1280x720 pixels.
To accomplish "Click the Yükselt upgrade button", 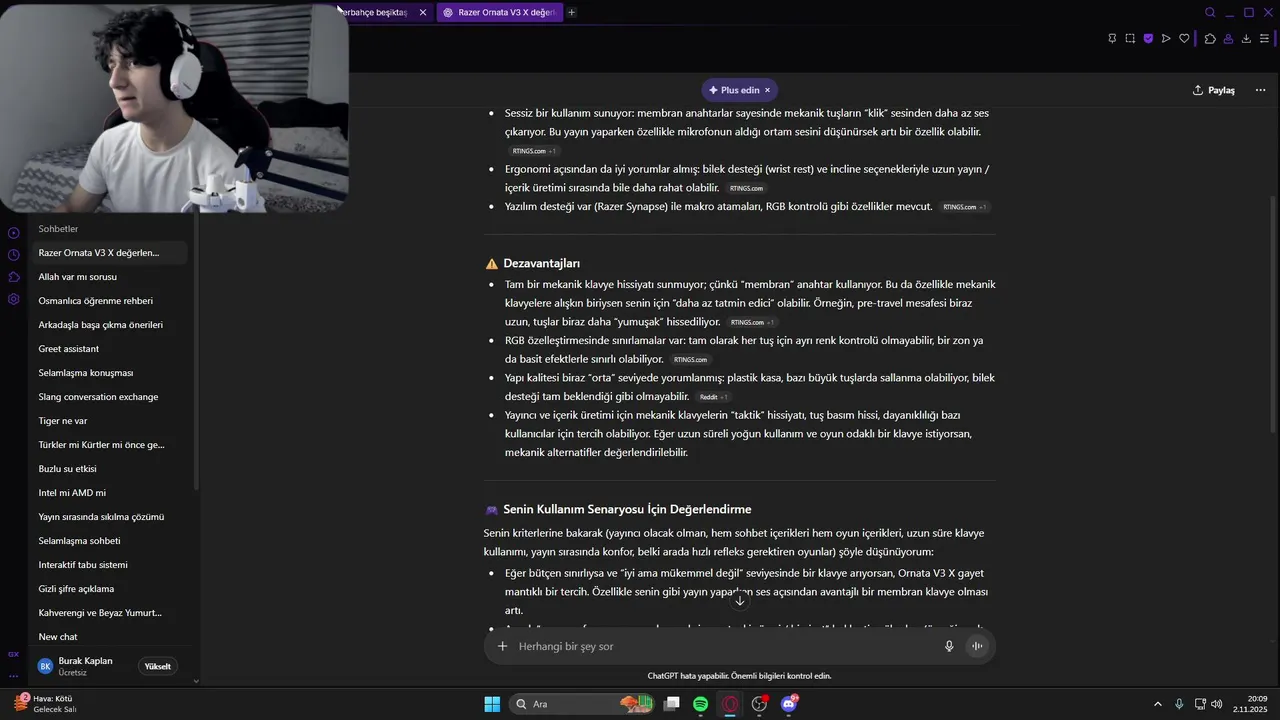I will (157, 666).
